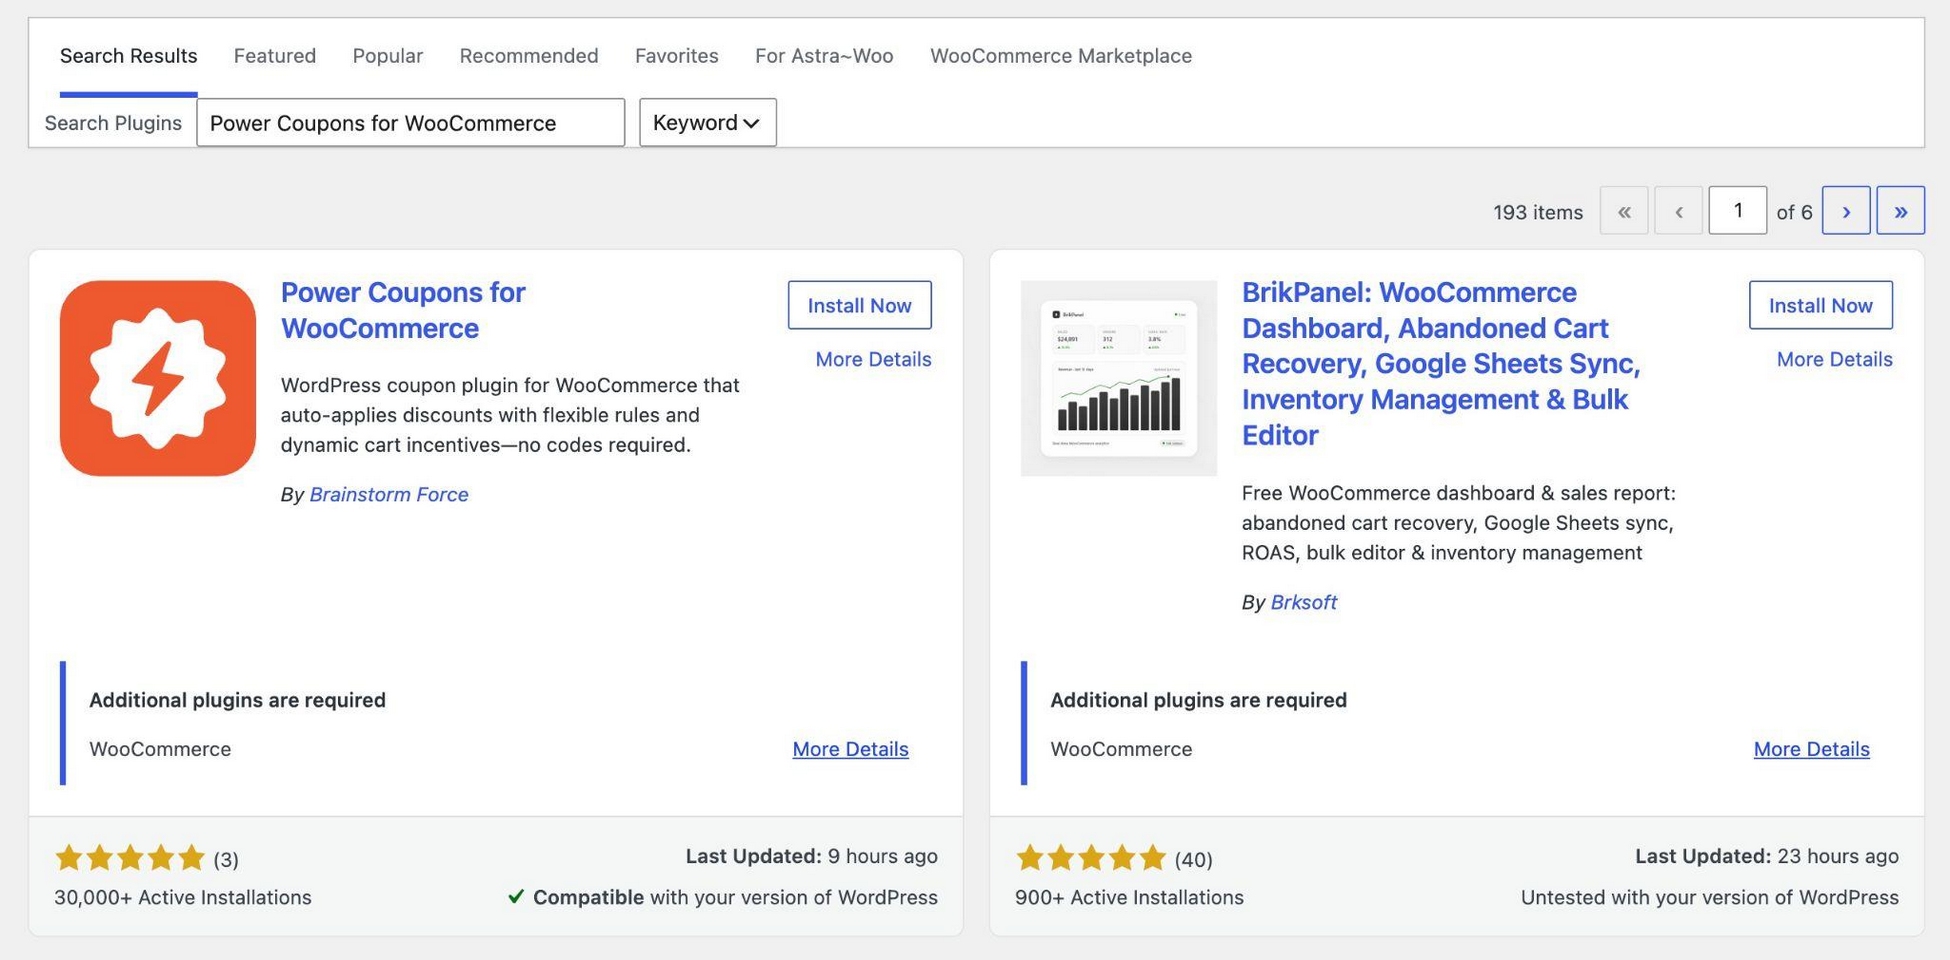This screenshot has height=960, width=1950.
Task: Click '30,000+ Active Installations' text
Action: click(183, 897)
